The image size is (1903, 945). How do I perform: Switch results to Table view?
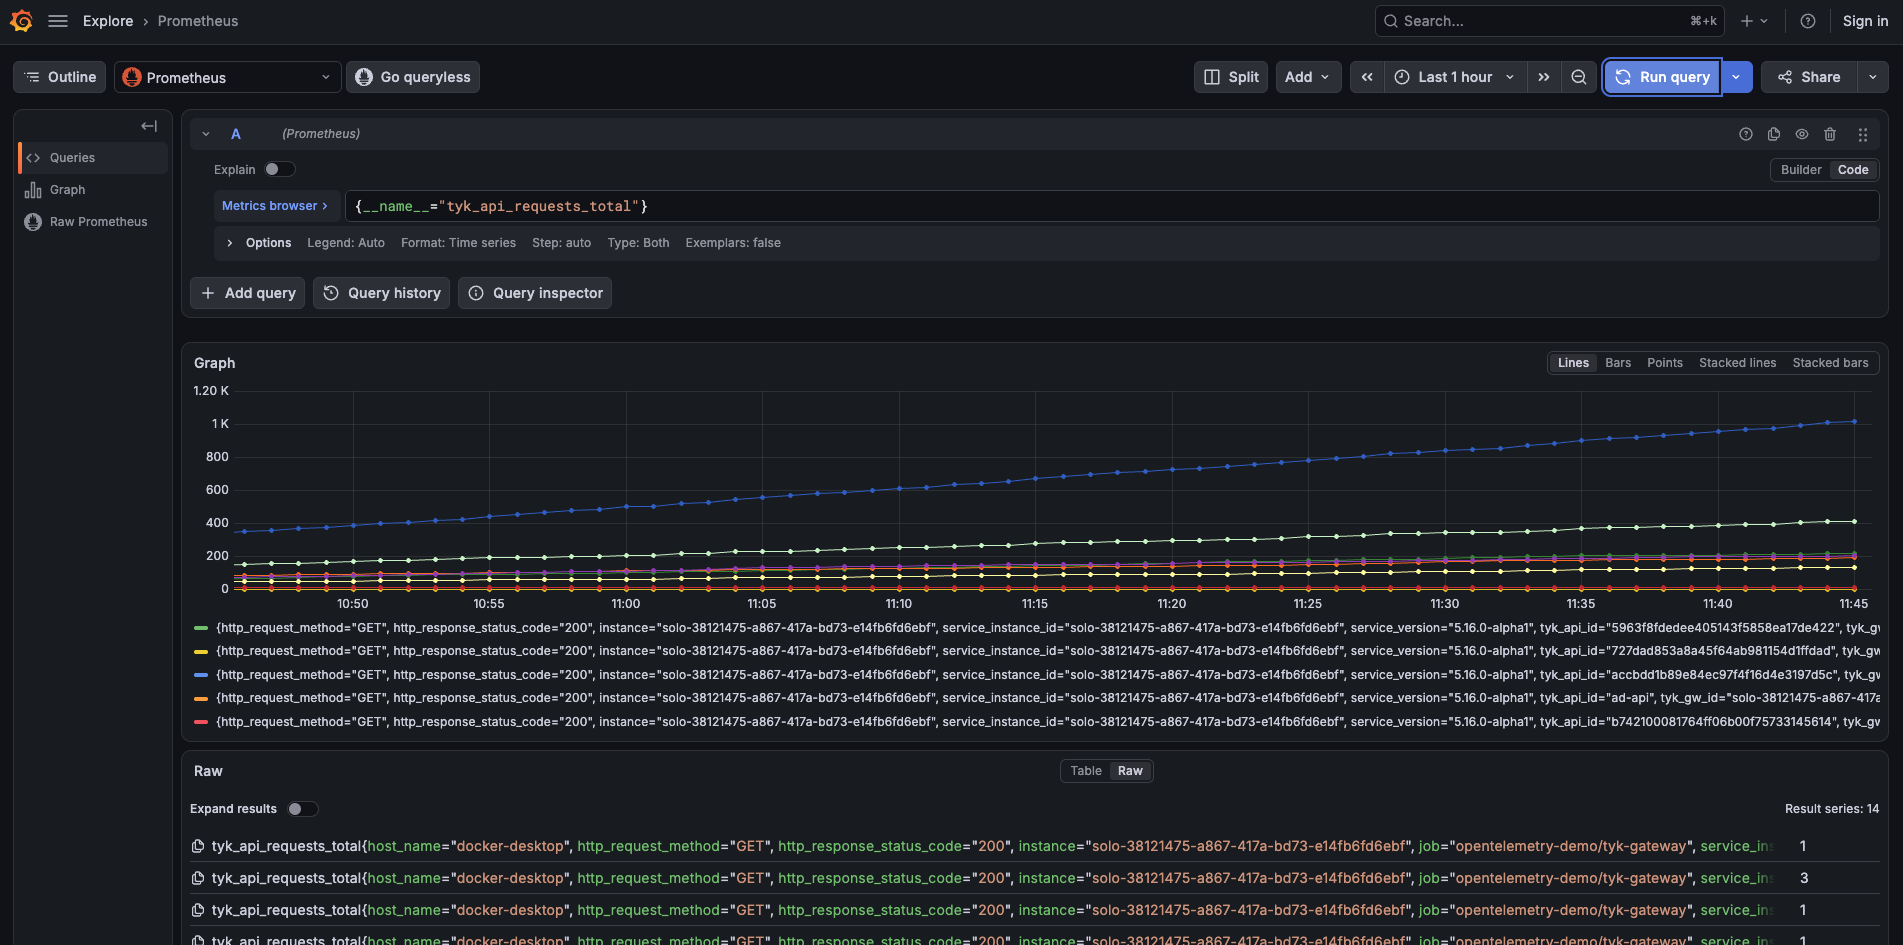(x=1086, y=771)
